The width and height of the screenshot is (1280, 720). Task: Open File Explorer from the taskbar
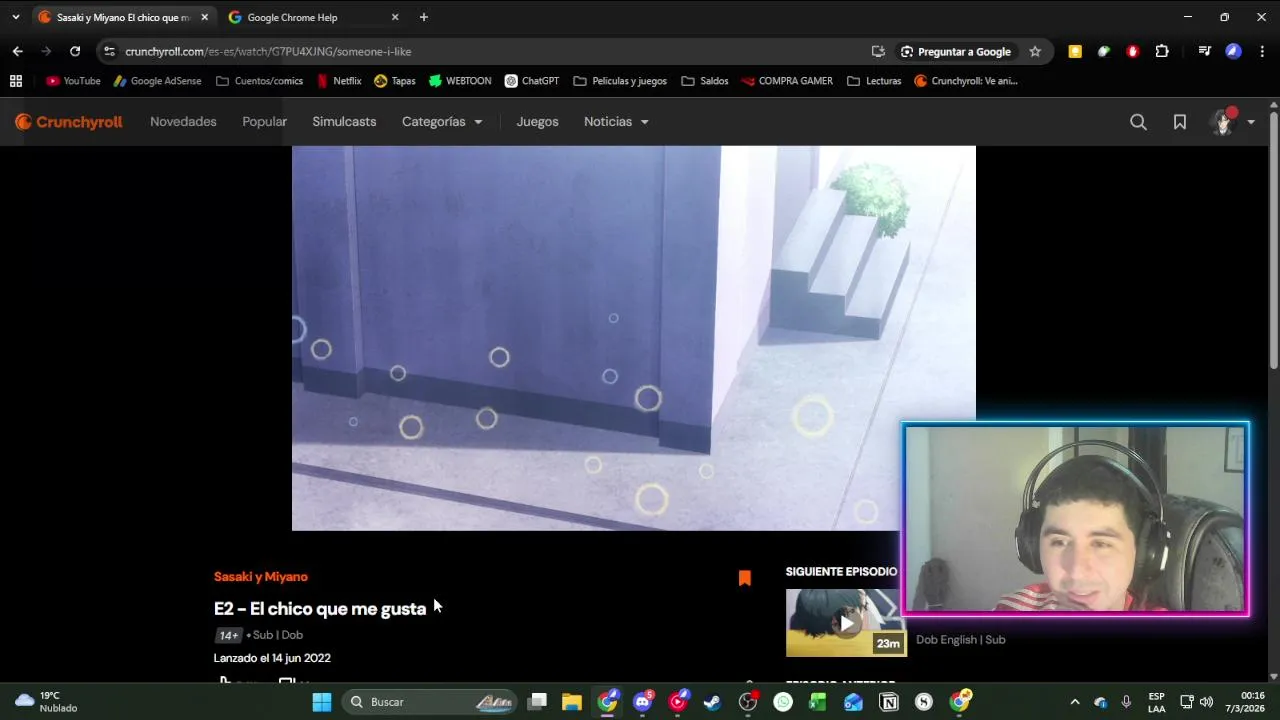coord(572,702)
